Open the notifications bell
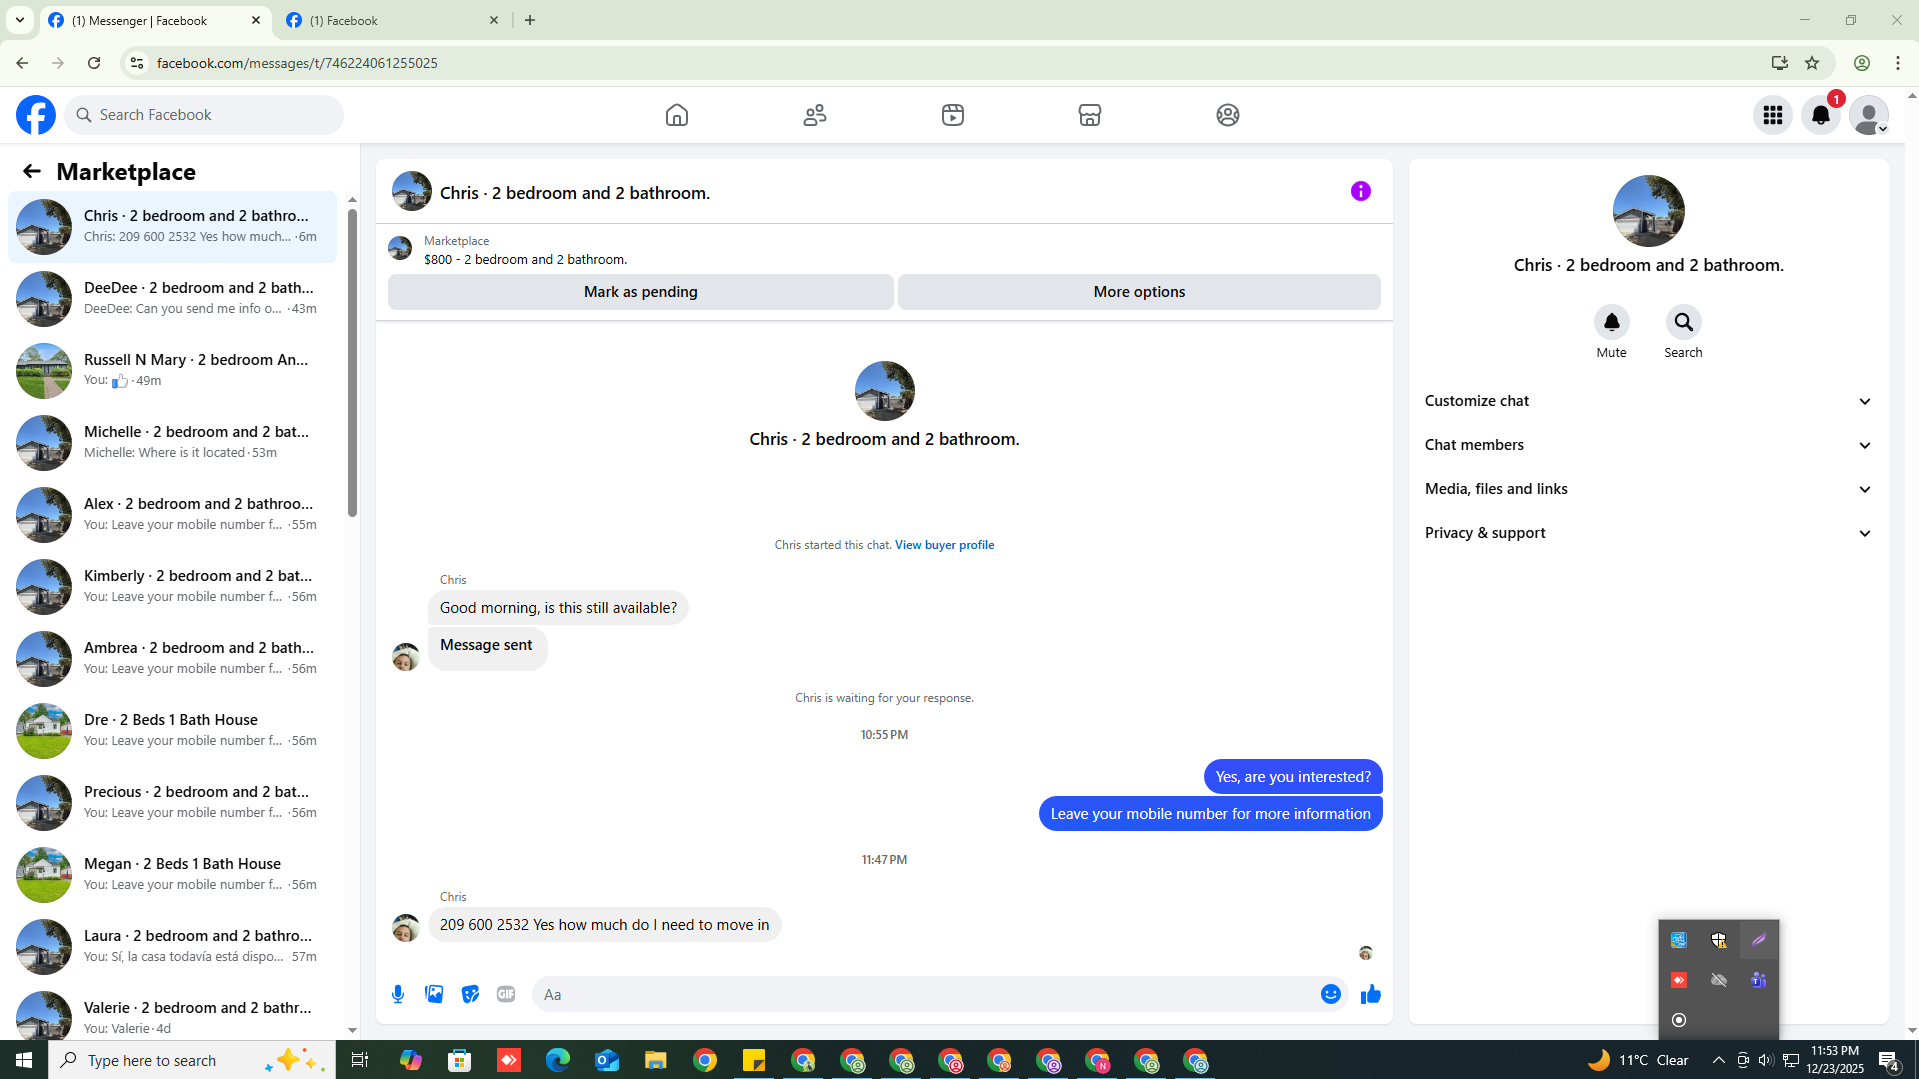This screenshot has width=1919, height=1079. tap(1821, 115)
